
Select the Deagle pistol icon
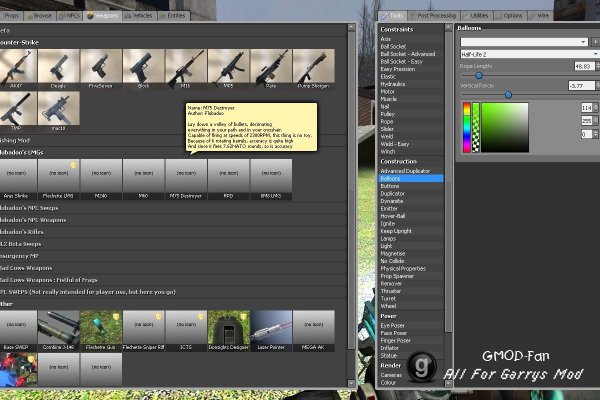[x=59, y=69]
